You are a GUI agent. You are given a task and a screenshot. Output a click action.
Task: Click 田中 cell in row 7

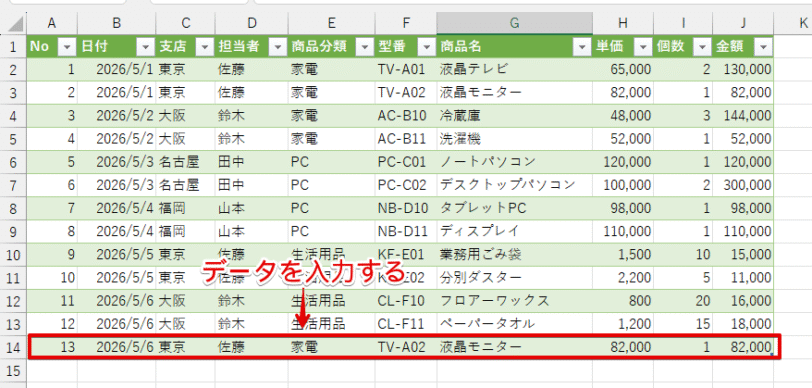click(252, 185)
